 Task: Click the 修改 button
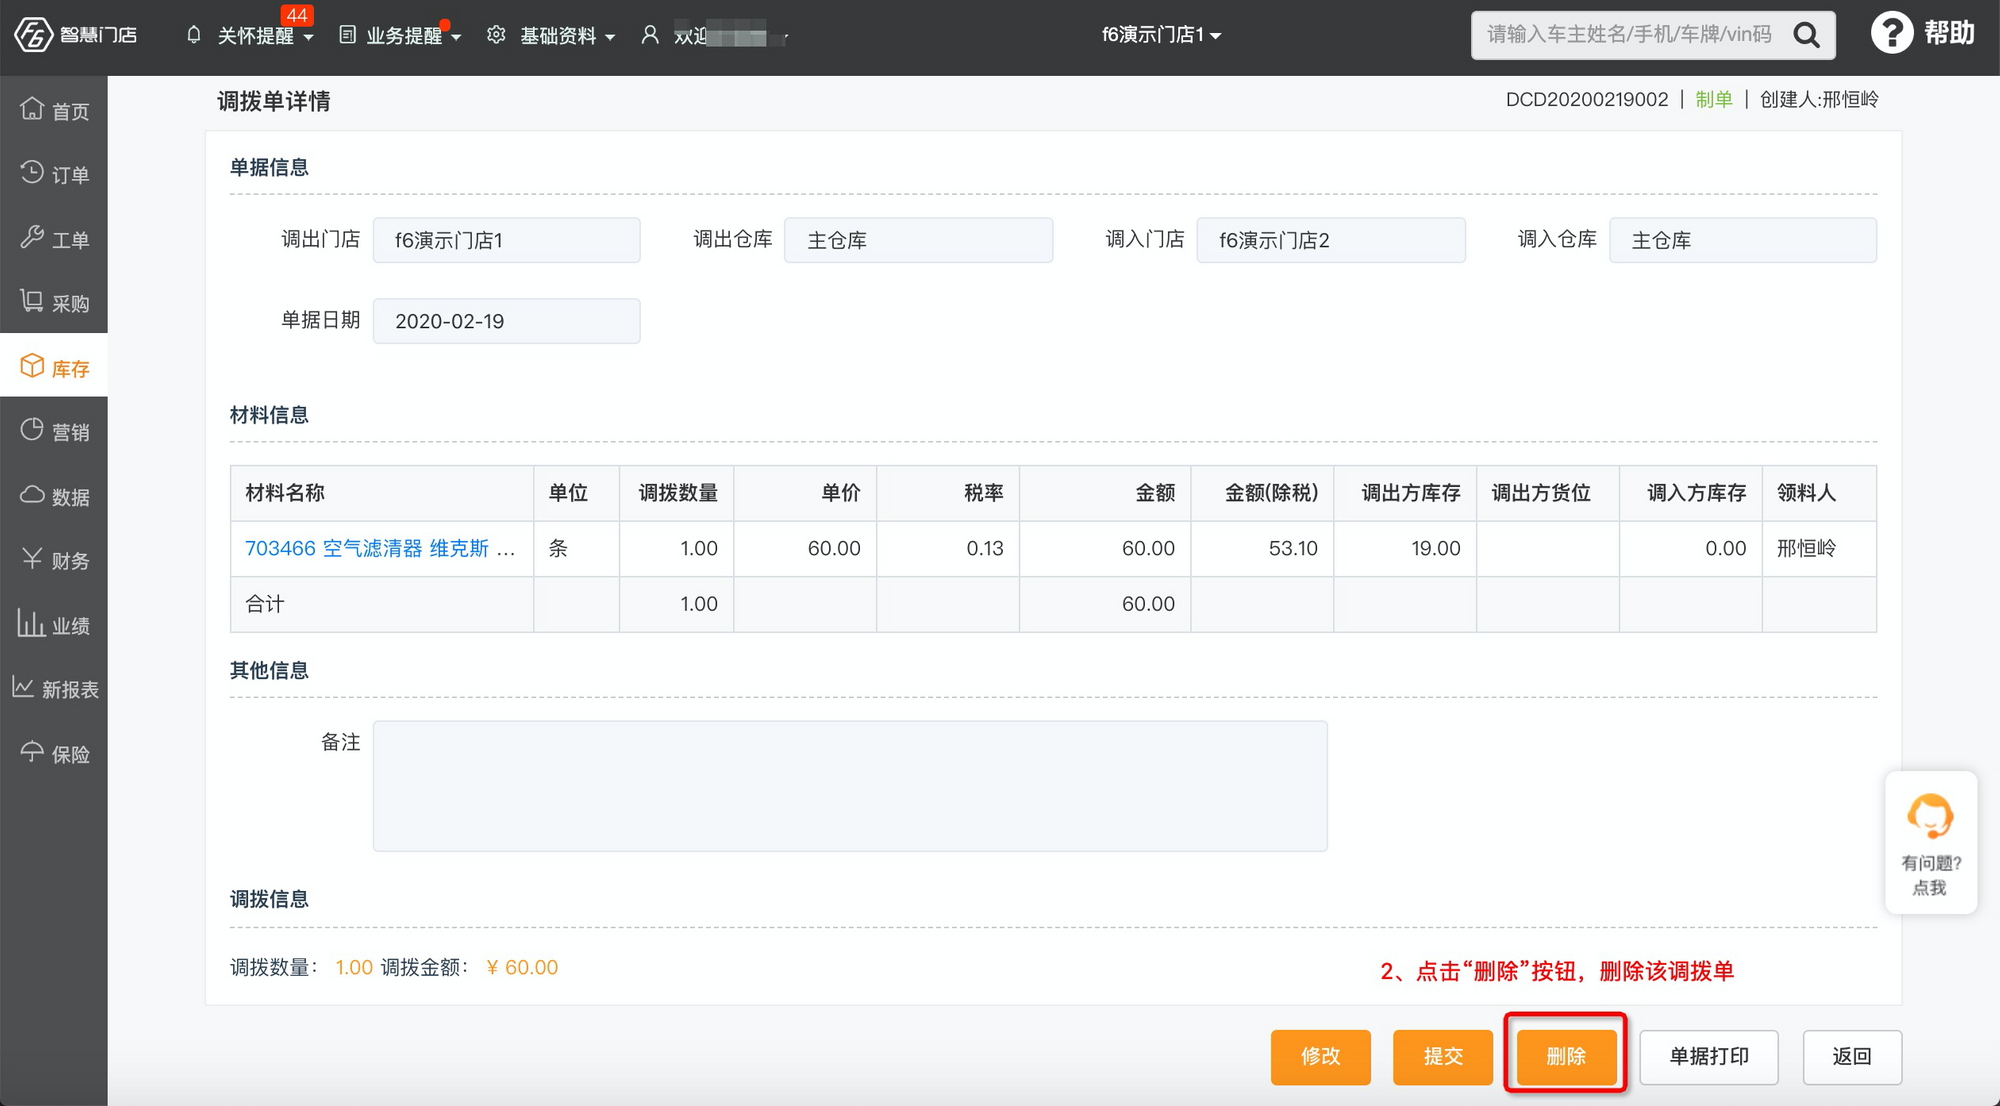pyautogui.click(x=1320, y=1056)
